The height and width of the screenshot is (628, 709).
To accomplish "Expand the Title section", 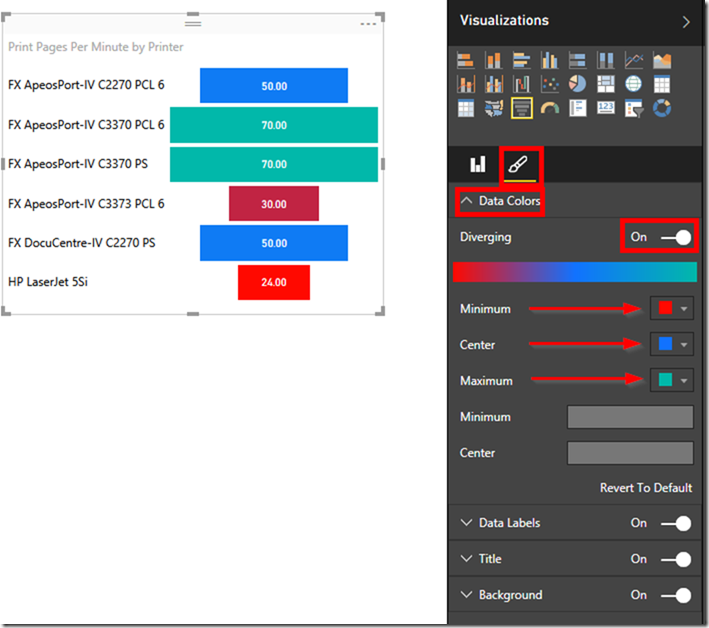I will [x=466, y=558].
